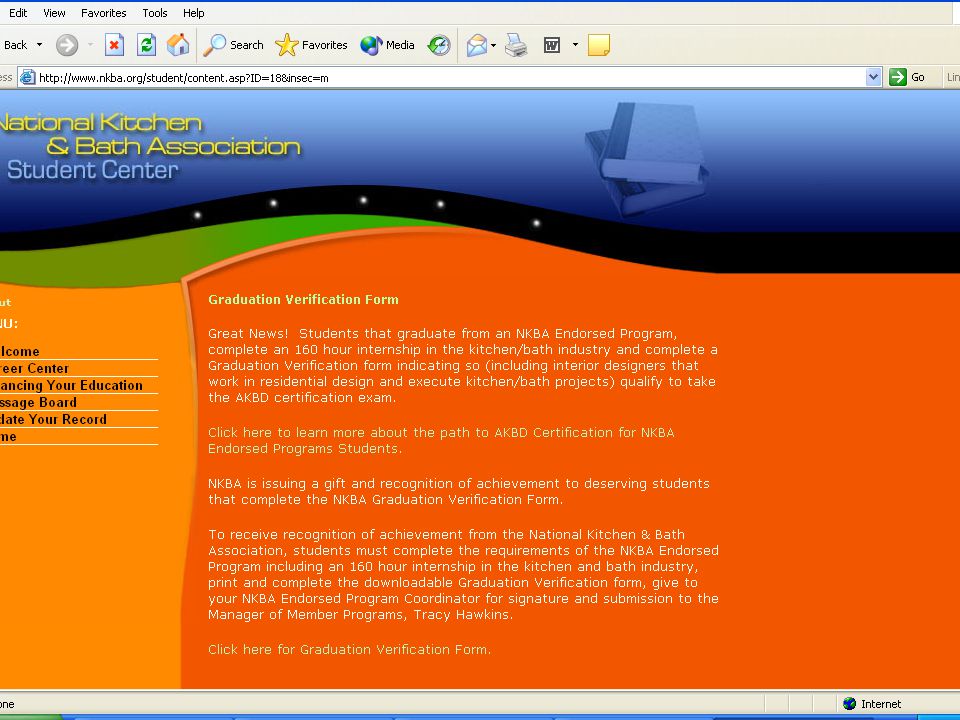Expand the address bar dropdown

874,78
